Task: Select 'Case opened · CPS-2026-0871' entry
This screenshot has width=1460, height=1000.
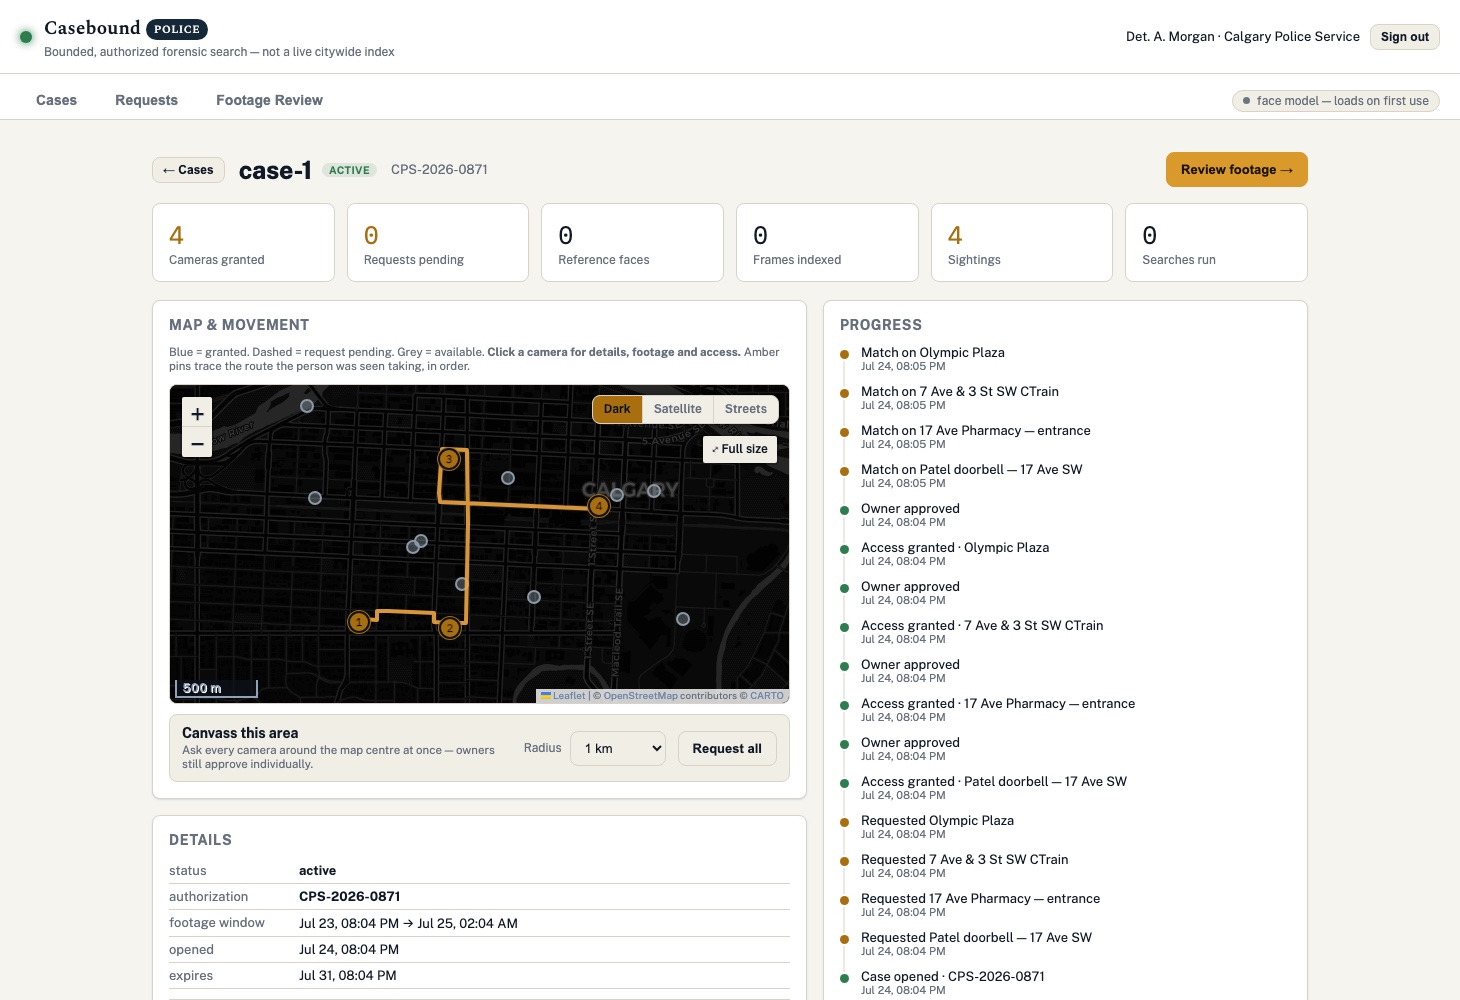Action: 953,977
